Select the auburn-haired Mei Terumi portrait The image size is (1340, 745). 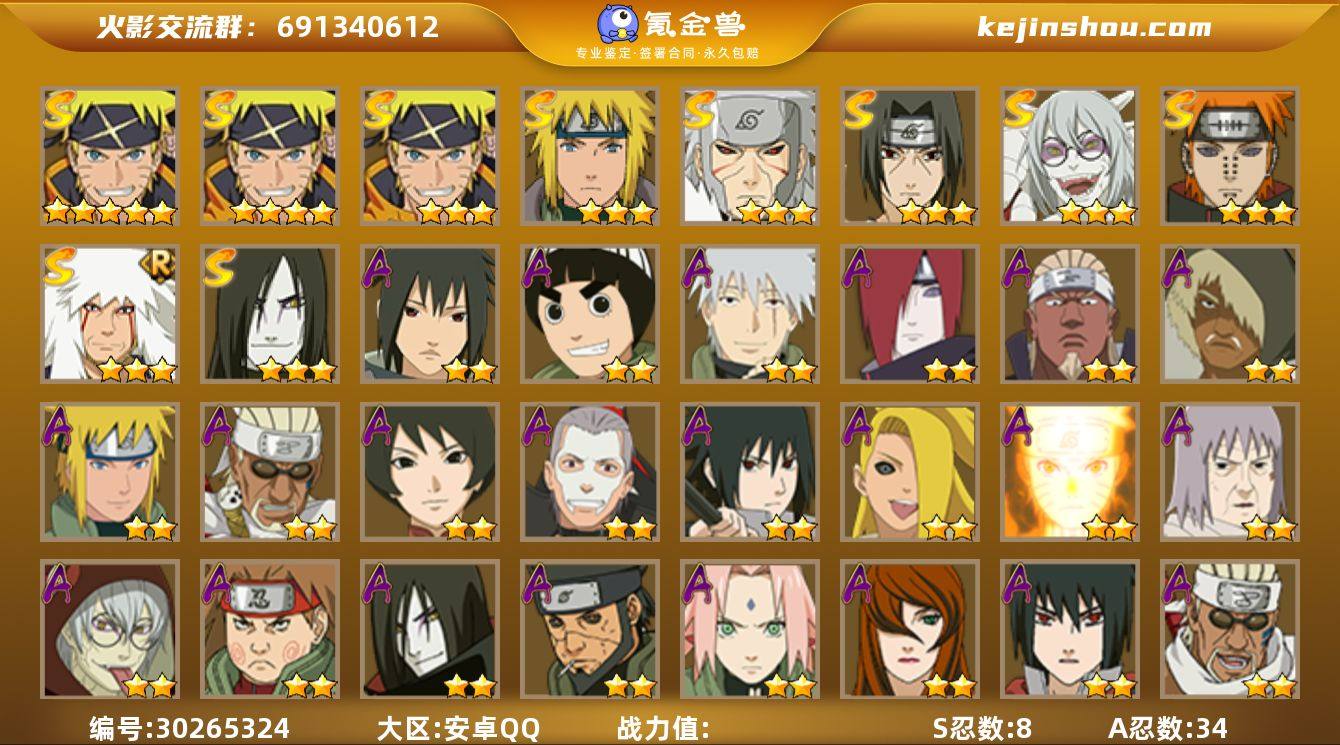(x=909, y=629)
